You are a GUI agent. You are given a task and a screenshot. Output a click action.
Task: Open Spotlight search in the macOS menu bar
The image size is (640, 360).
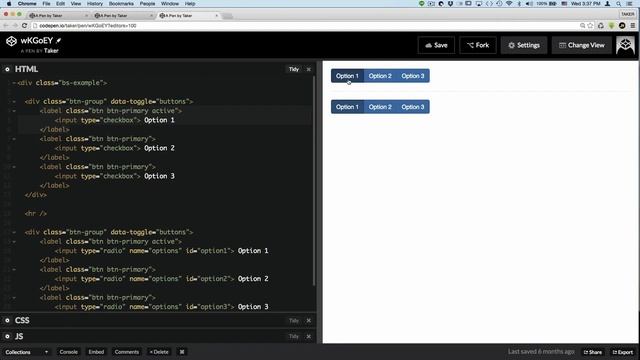click(x=619, y=4)
